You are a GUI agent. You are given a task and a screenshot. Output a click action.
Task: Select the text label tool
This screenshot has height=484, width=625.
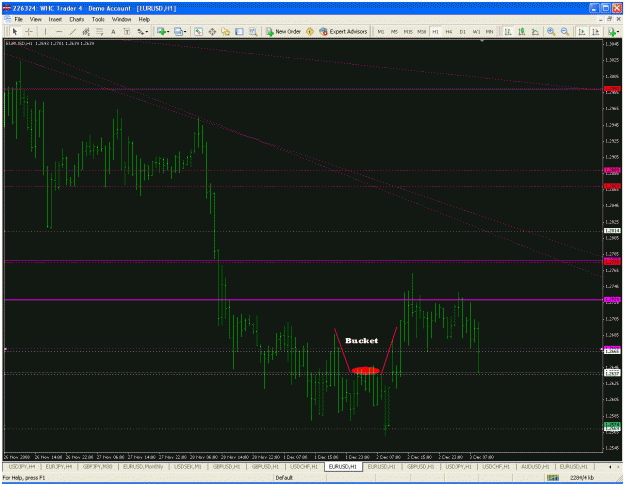[127, 31]
